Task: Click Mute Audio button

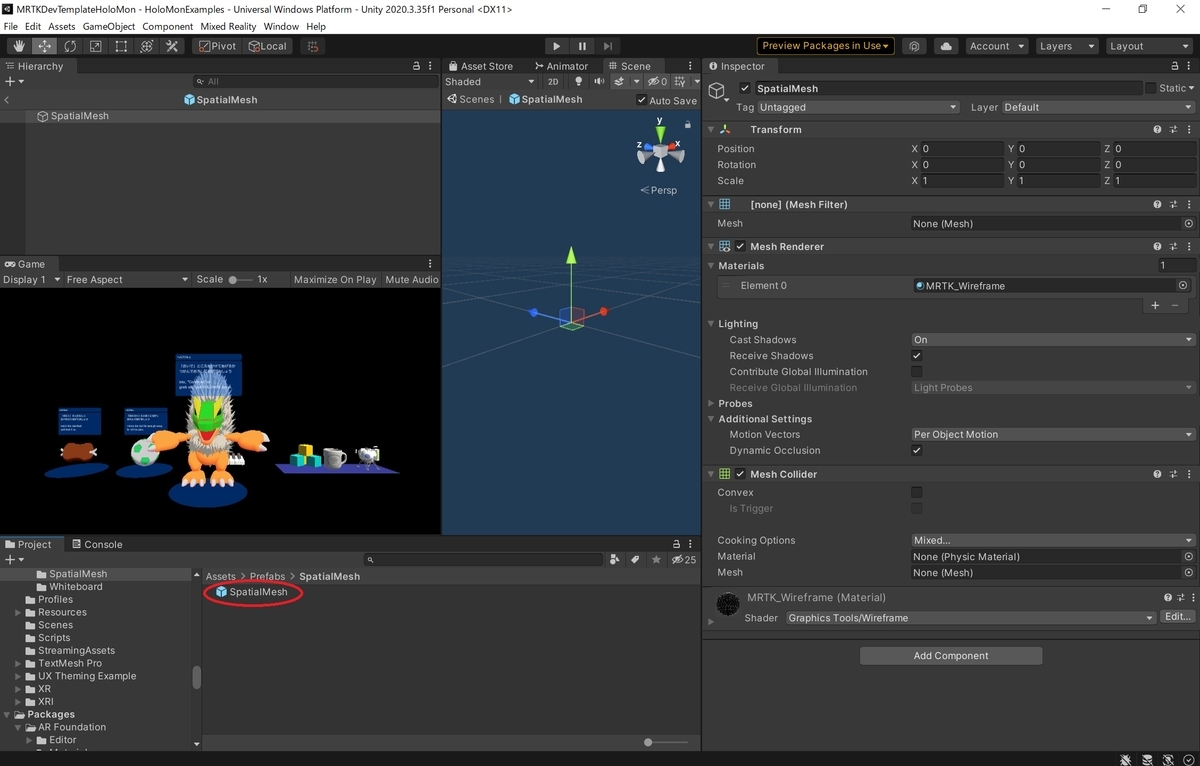Action: (412, 280)
